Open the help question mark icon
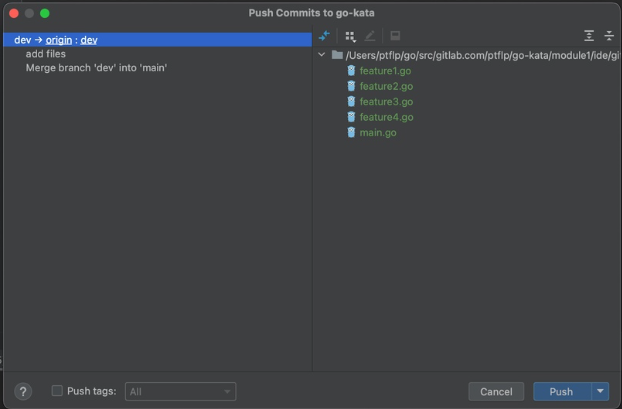The image size is (622, 409). pyautogui.click(x=24, y=391)
